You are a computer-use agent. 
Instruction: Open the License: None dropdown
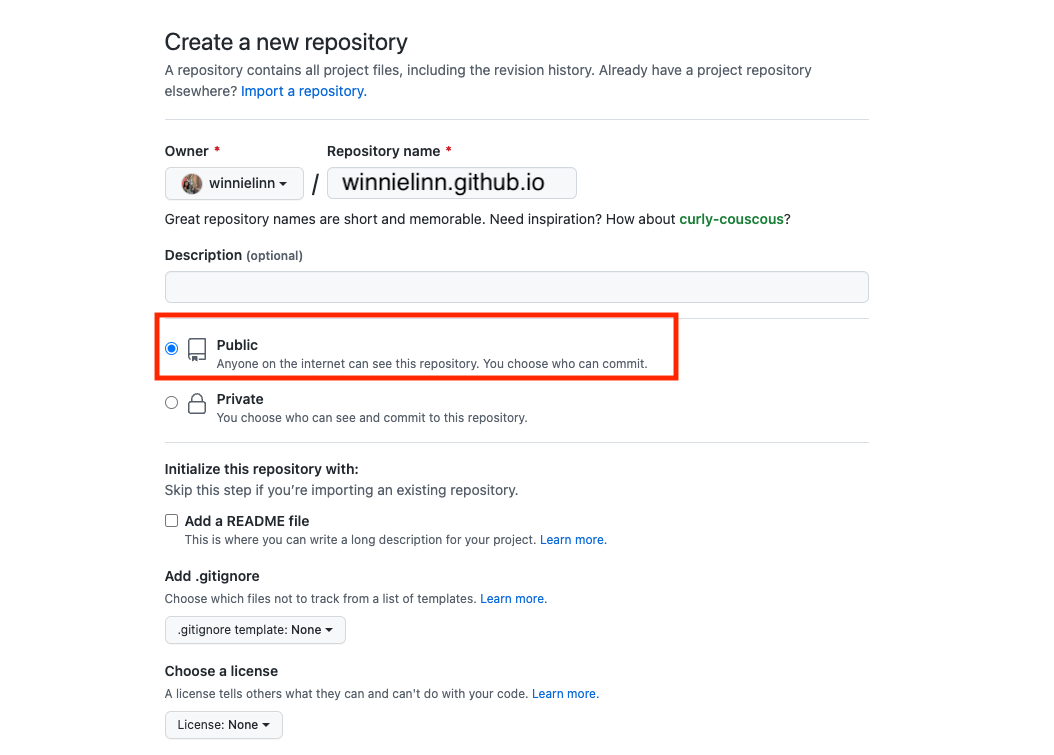tap(224, 725)
